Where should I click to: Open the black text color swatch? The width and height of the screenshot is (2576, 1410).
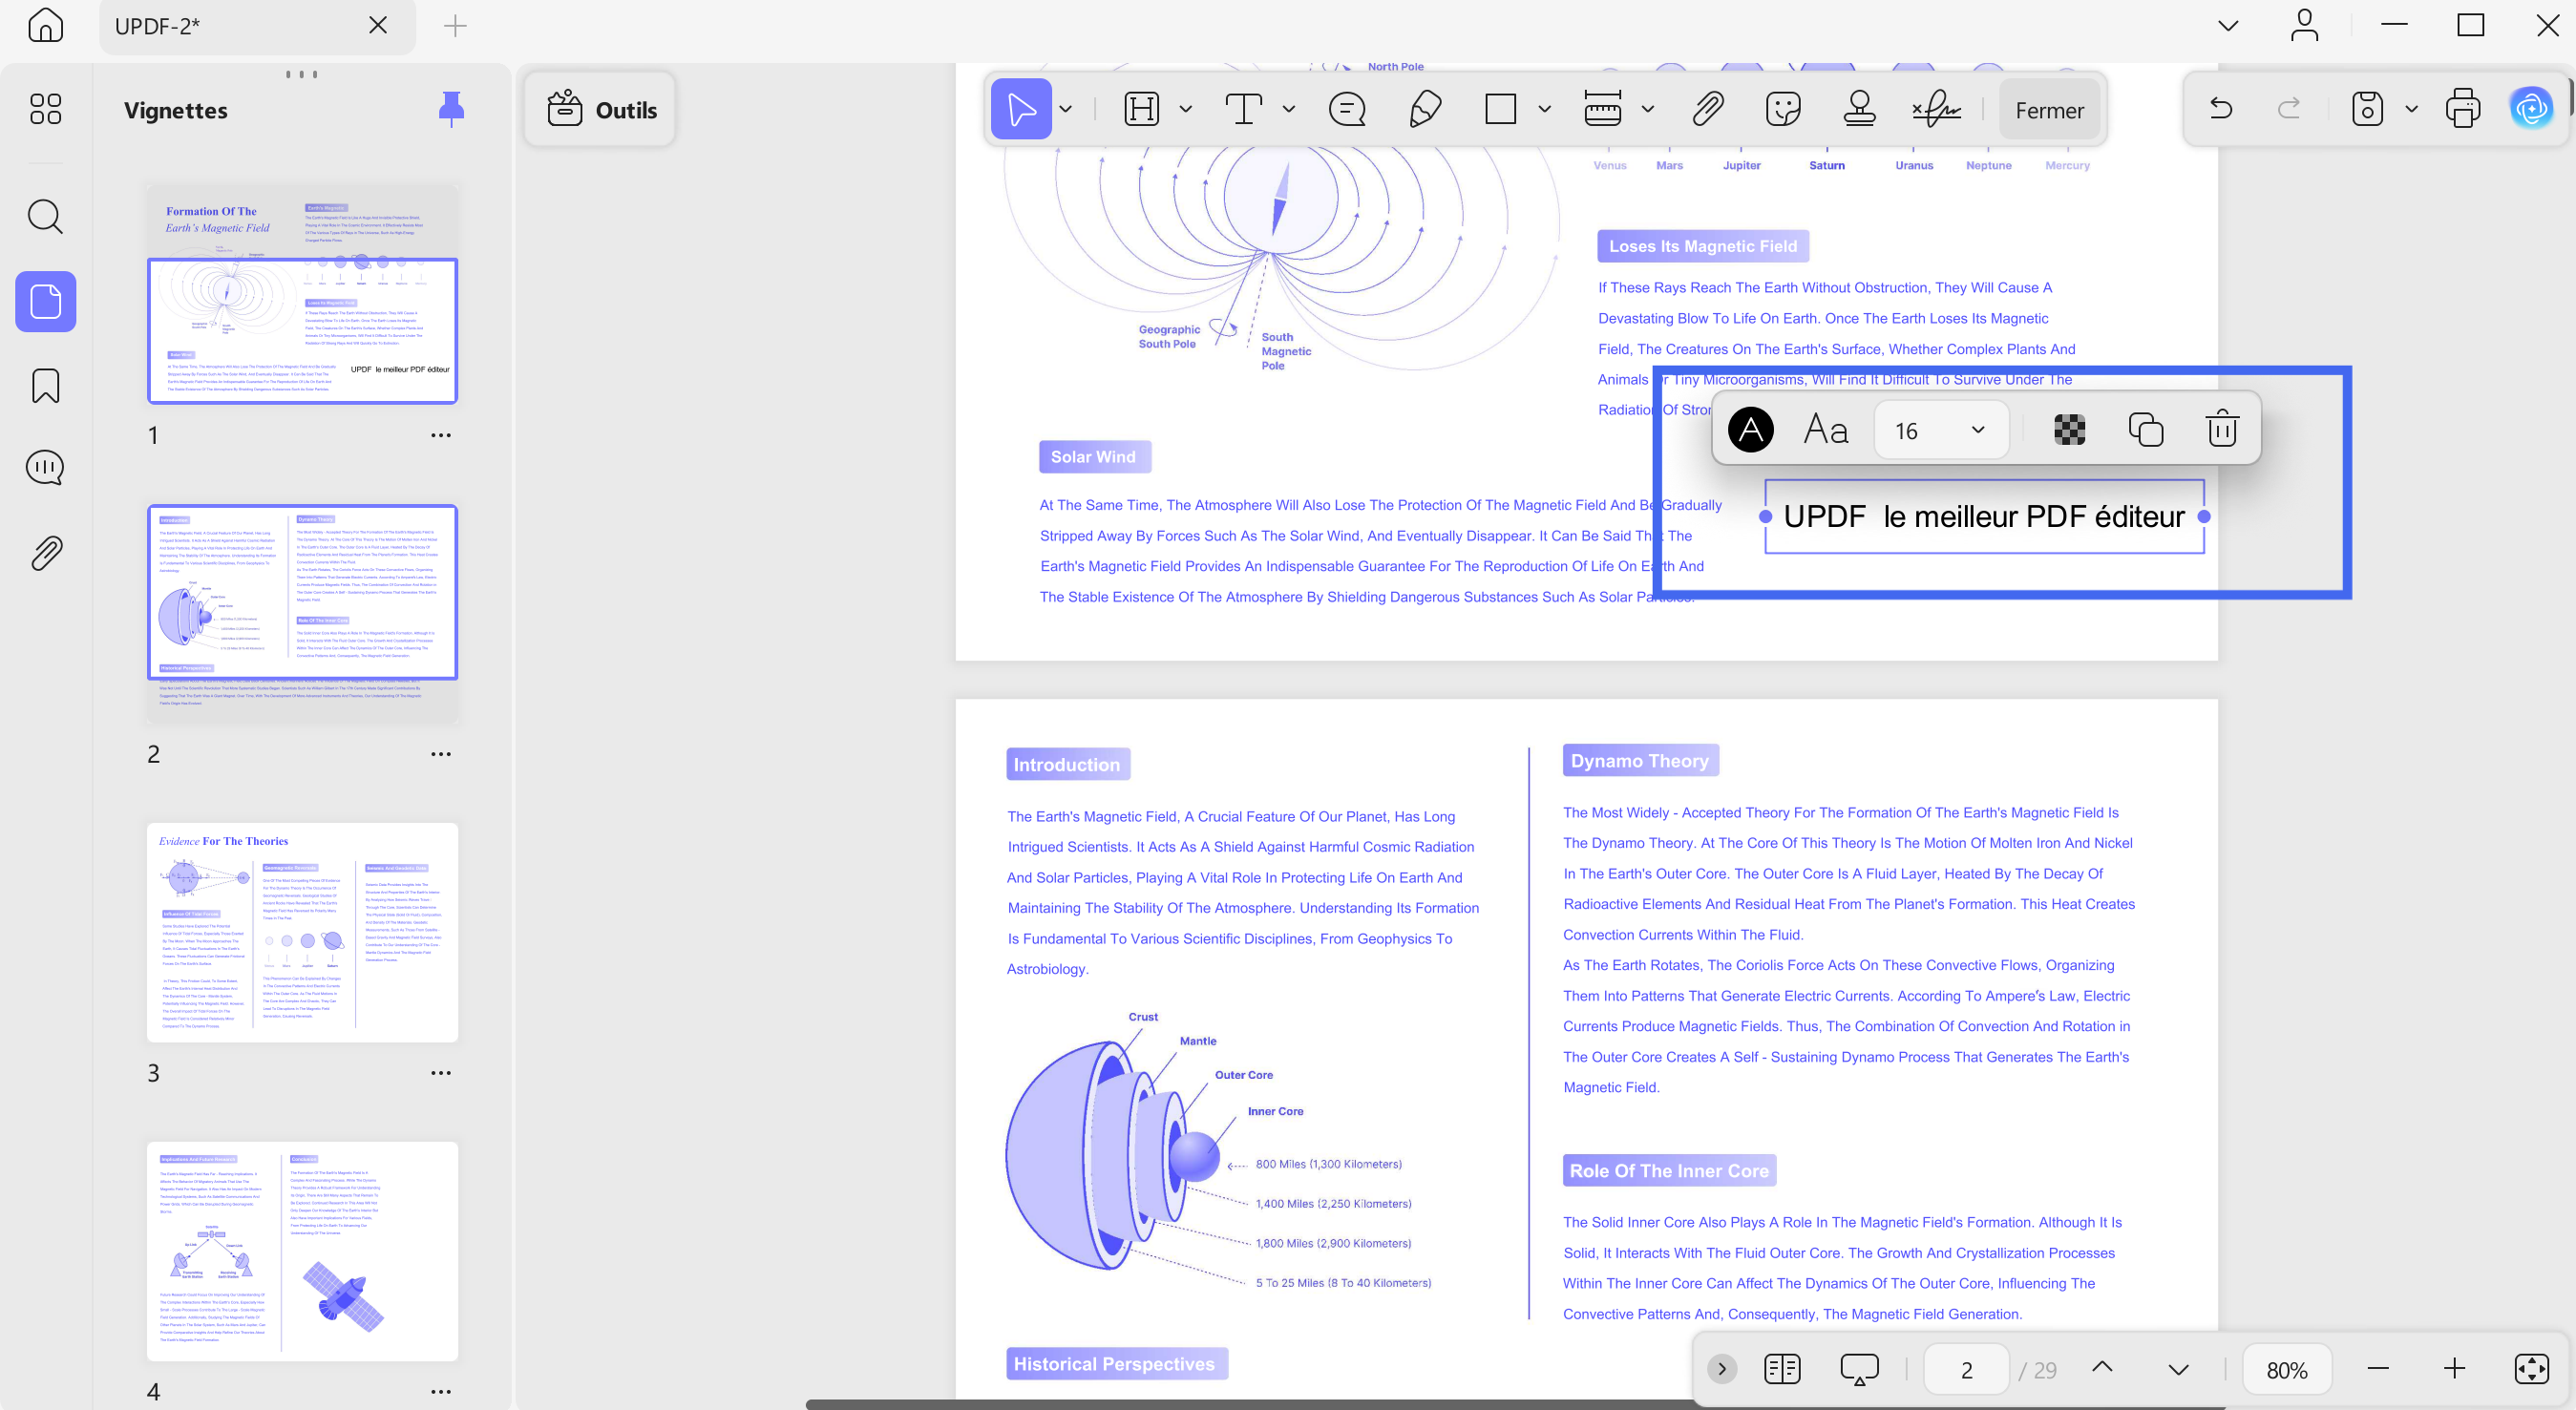[x=1750, y=429]
